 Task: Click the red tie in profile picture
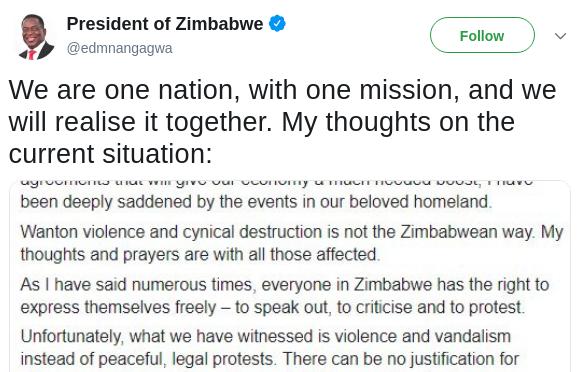tap(32, 55)
